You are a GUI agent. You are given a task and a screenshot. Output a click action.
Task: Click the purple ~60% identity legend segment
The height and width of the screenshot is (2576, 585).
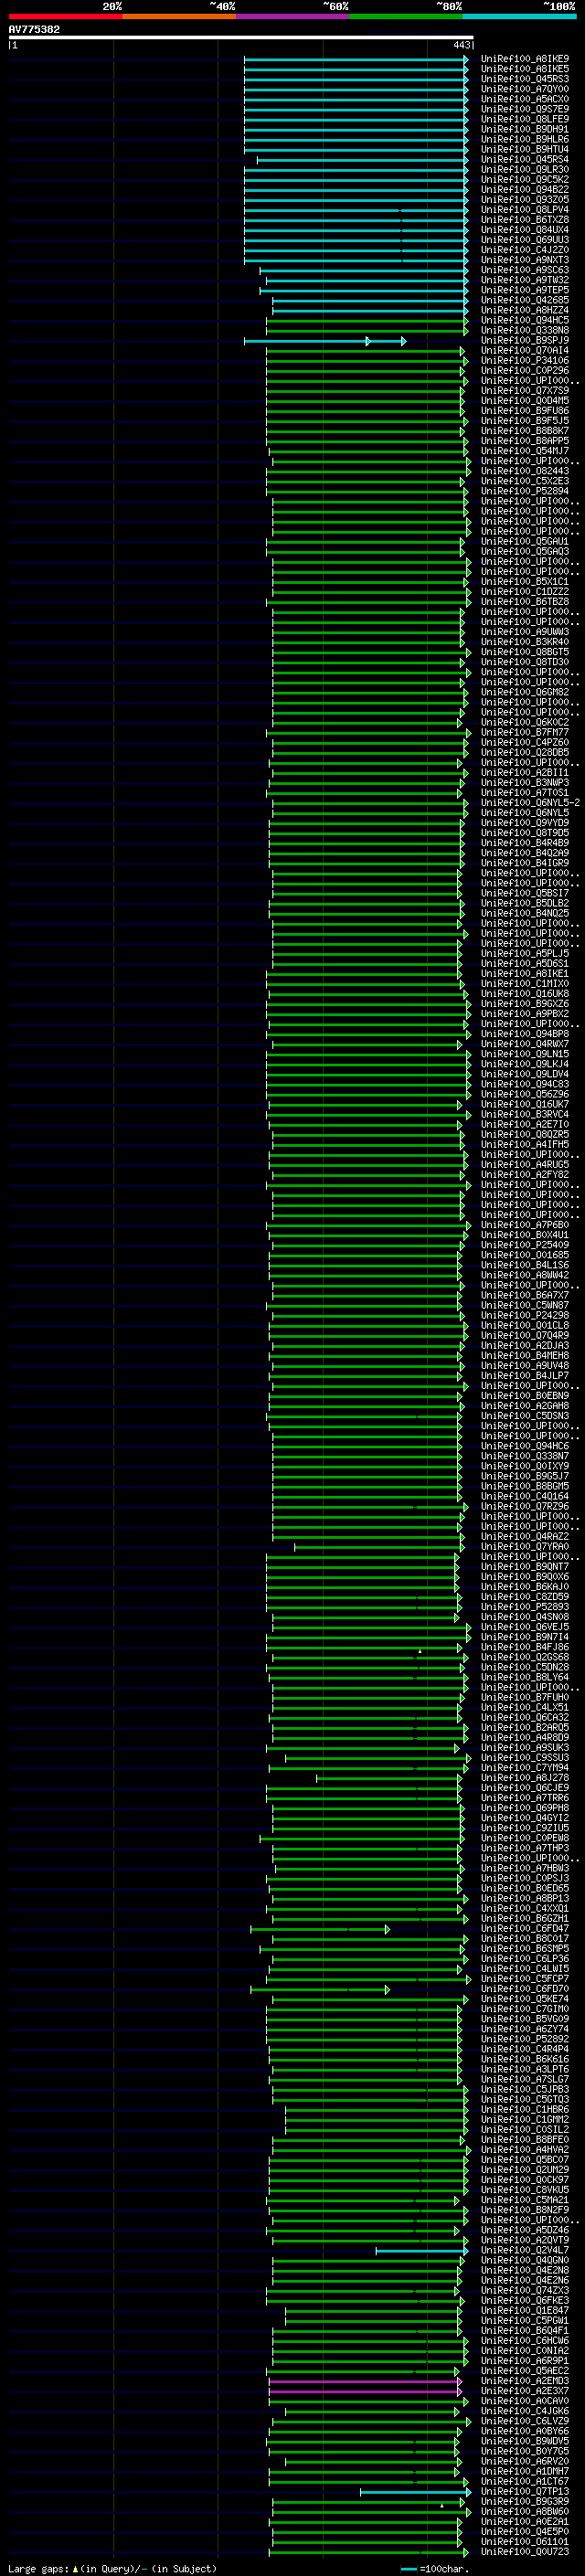[x=293, y=16]
